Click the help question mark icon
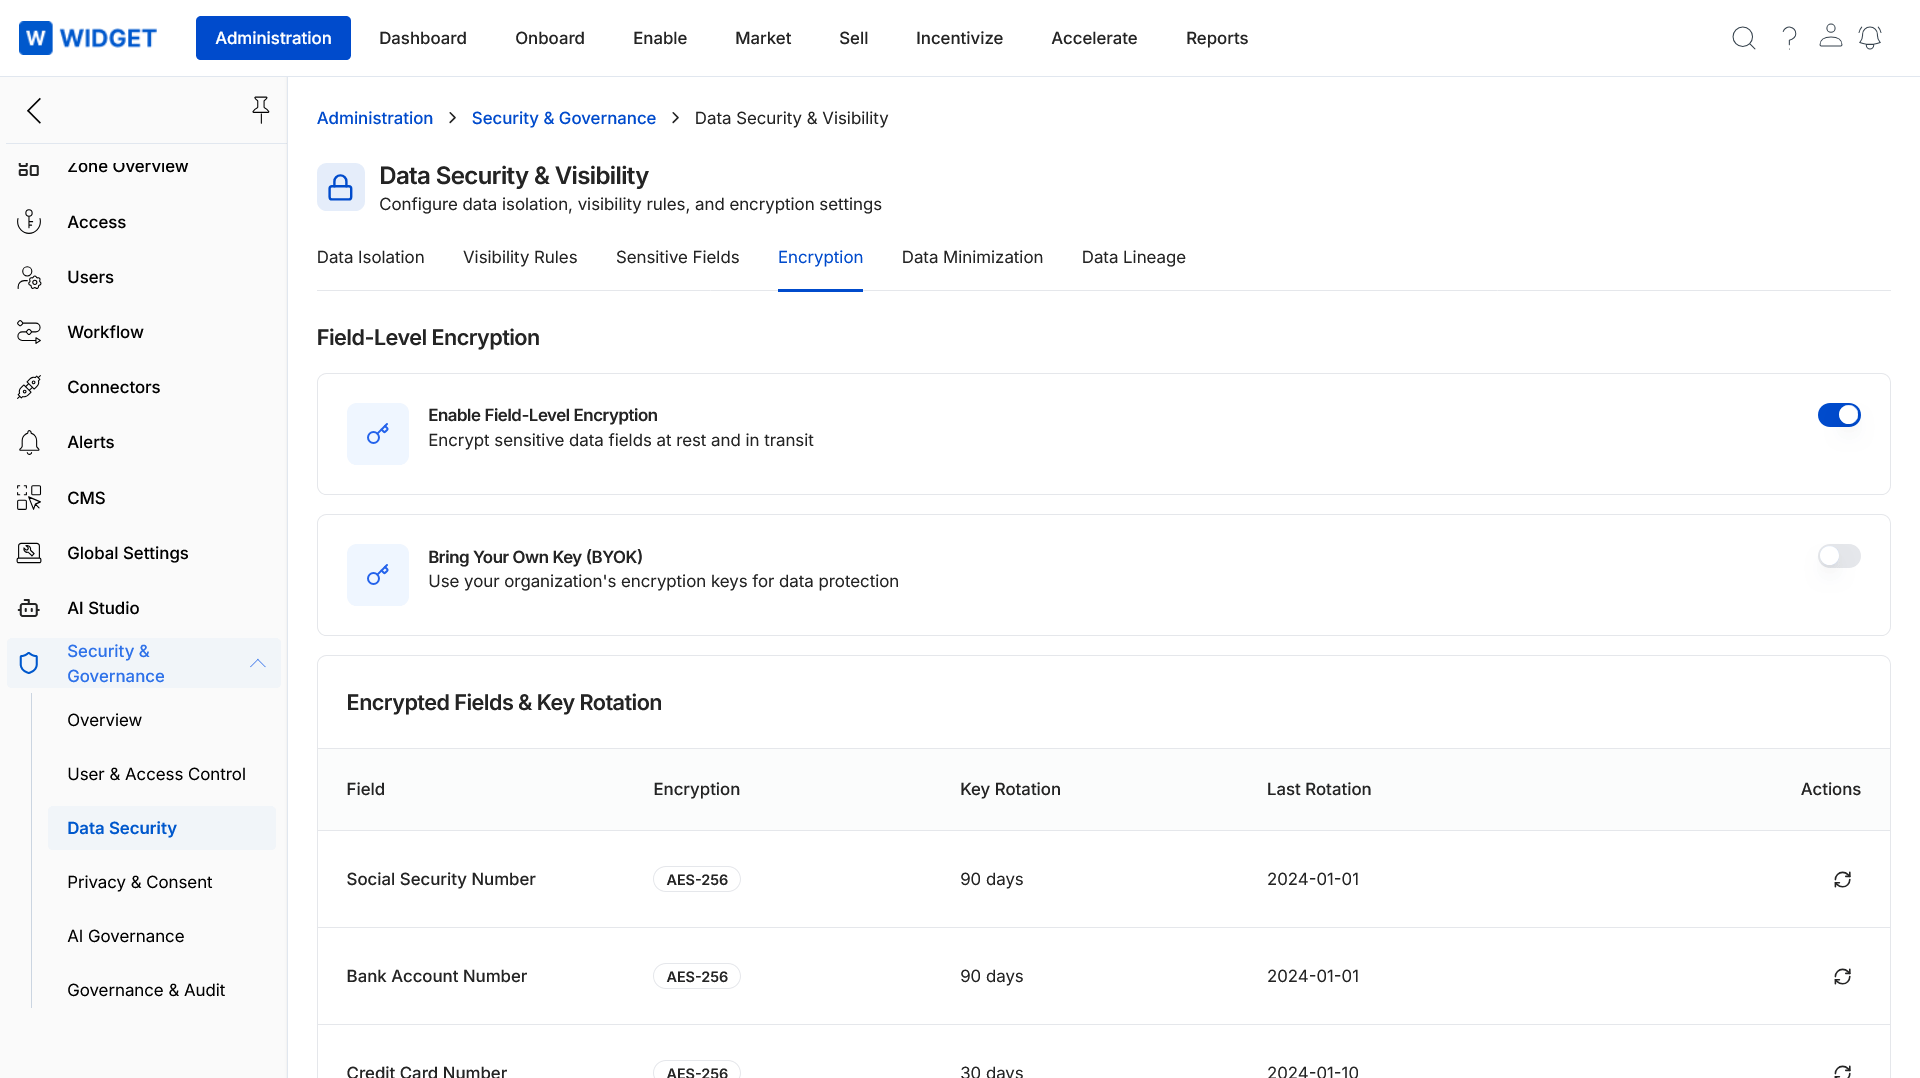This screenshot has width=1920, height=1078. tap(1790, 37)
